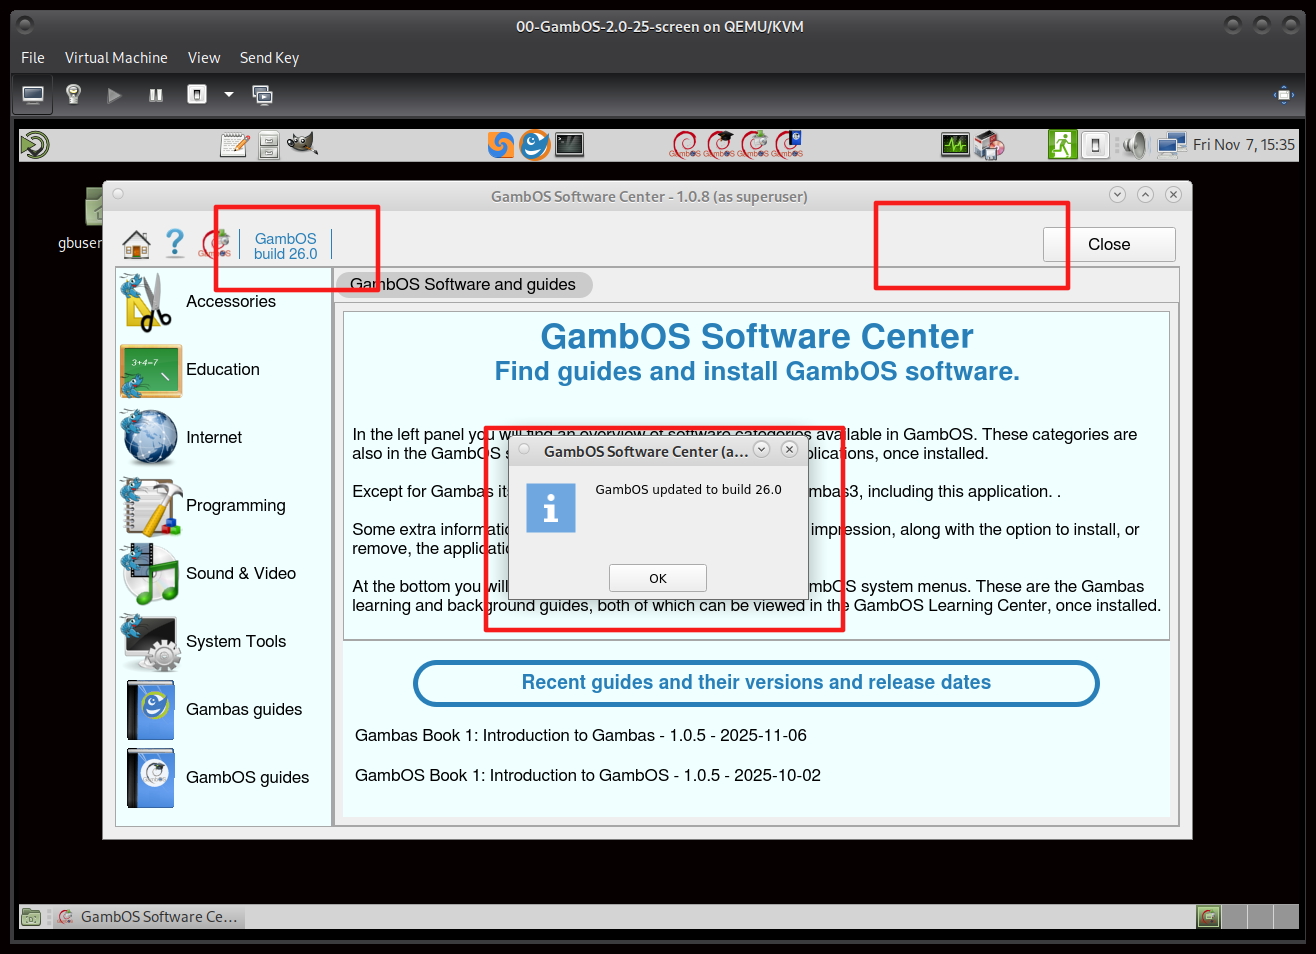The height and width of the screenshot is (954, 1316).
Task: Open the Sound & Video category
Action: point(150,574)
